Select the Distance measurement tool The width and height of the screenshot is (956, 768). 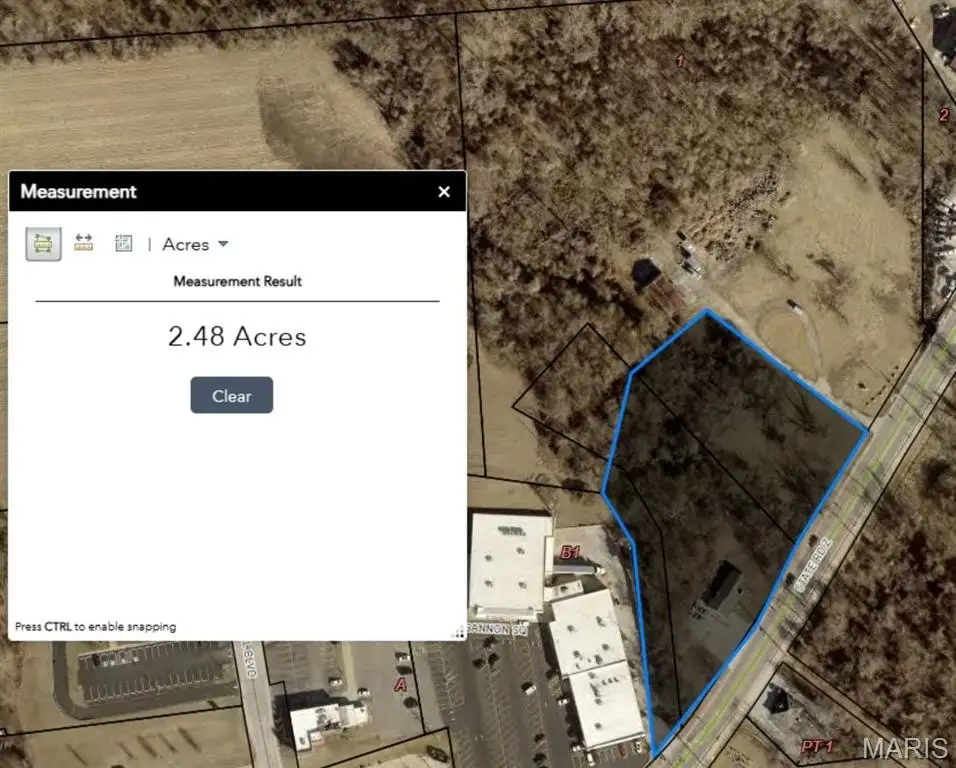[84, 243]
